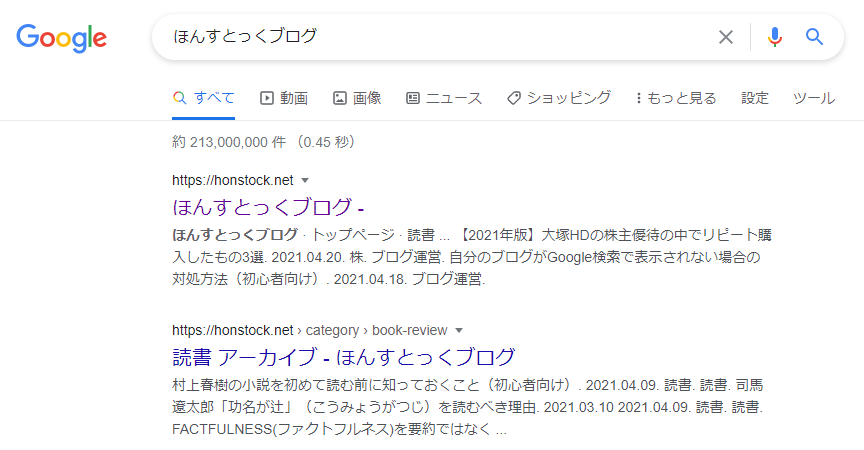Open the ショッピング tab

pyautogui.click(x=559, y=98)
